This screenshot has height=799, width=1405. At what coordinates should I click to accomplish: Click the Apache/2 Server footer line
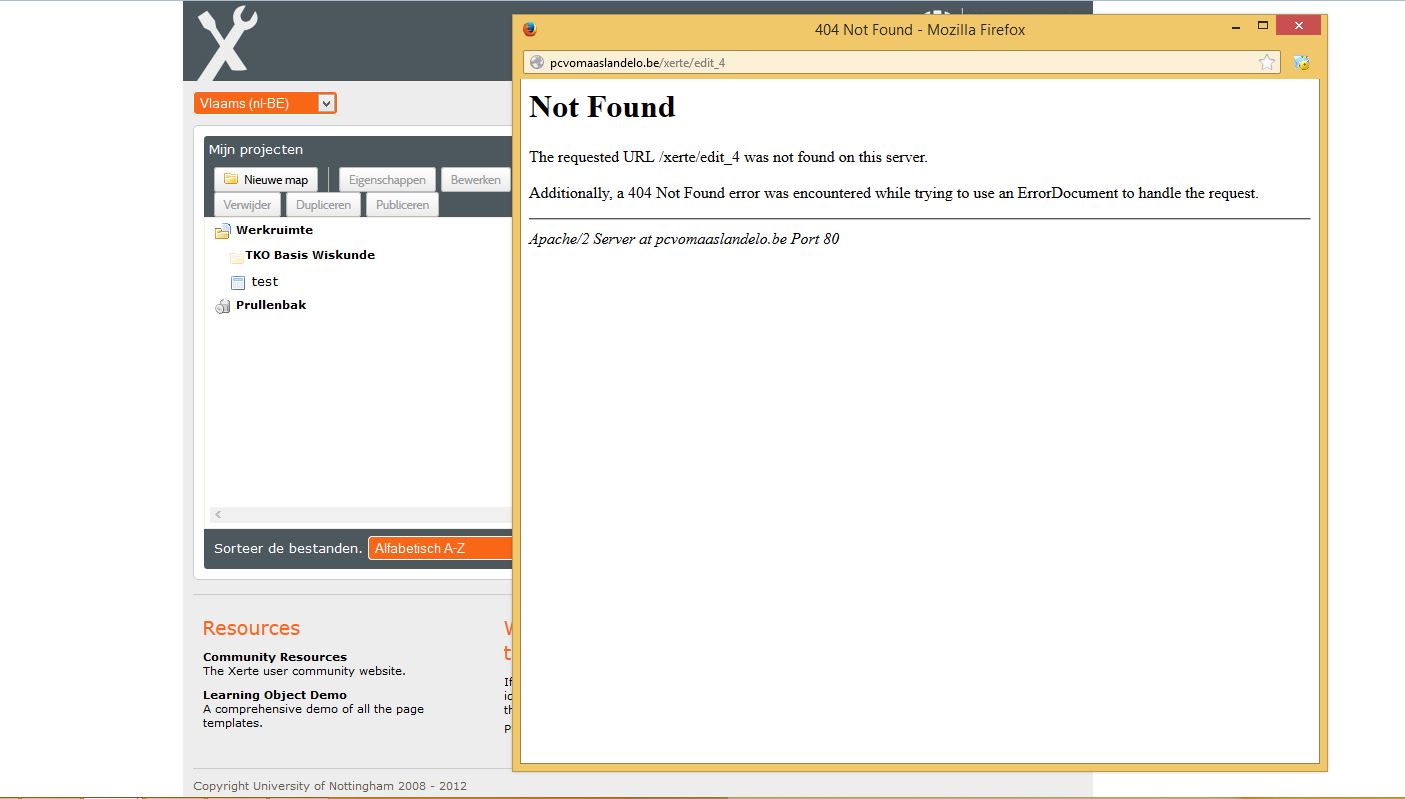click(x=684, y=240)
